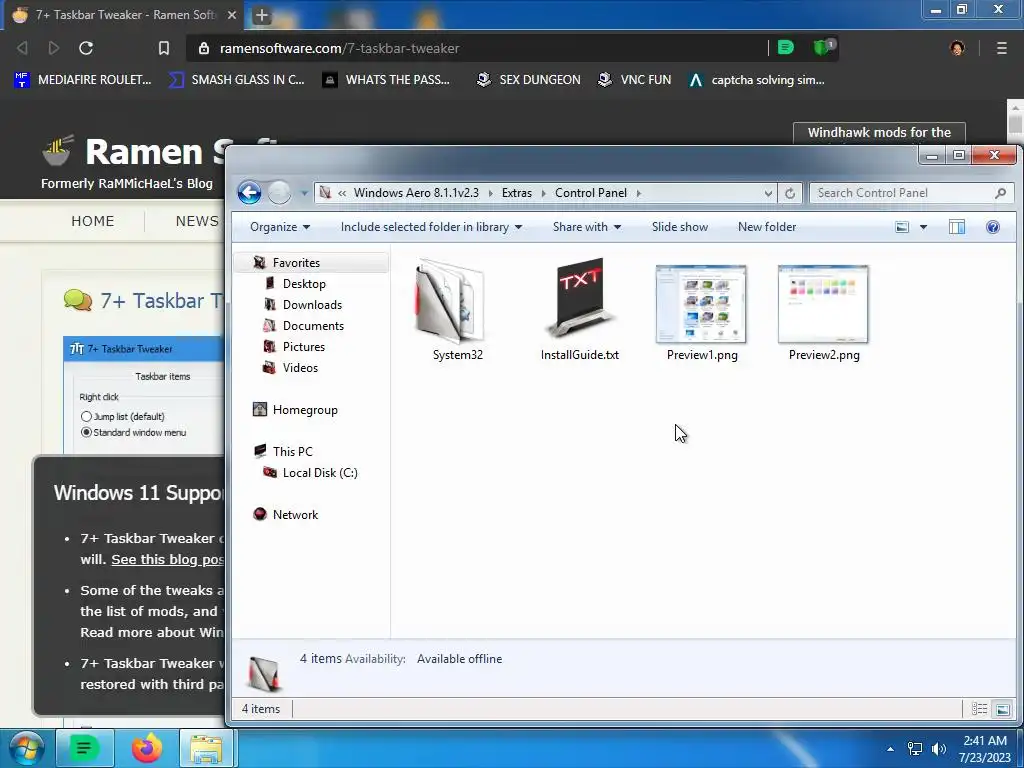1024x768 pixels.
Task: Select Jump list (default) radio button
Action: click(86, 416)
